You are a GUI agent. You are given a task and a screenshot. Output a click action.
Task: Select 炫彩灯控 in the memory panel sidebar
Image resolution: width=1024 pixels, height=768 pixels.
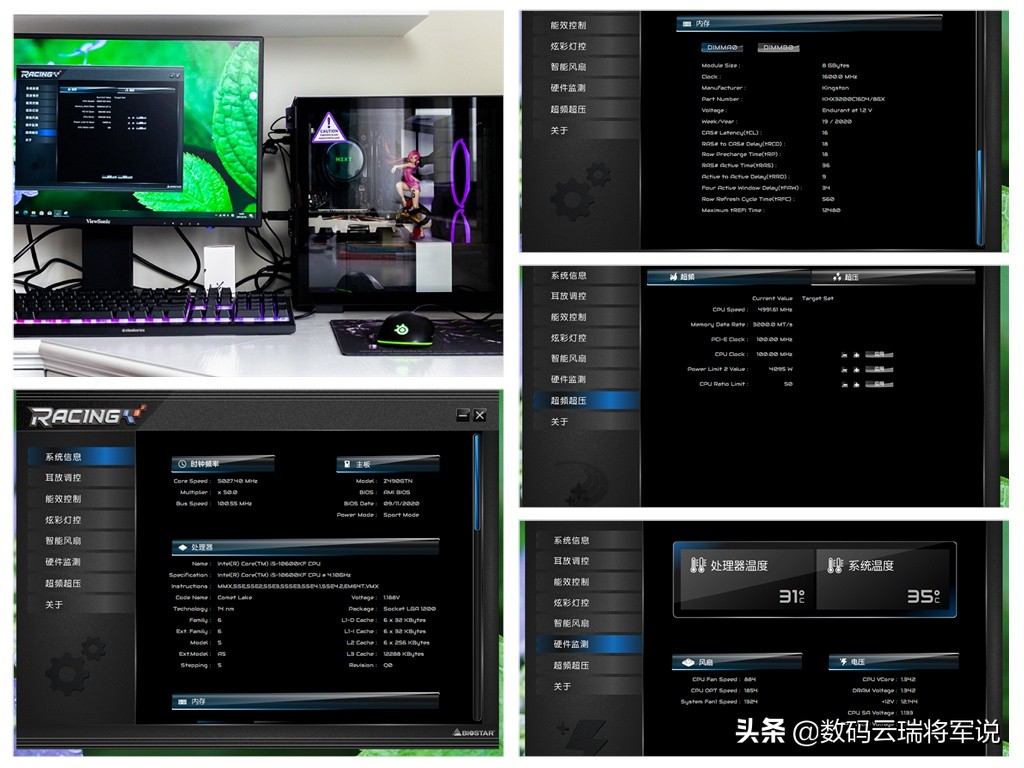[585, 46]
